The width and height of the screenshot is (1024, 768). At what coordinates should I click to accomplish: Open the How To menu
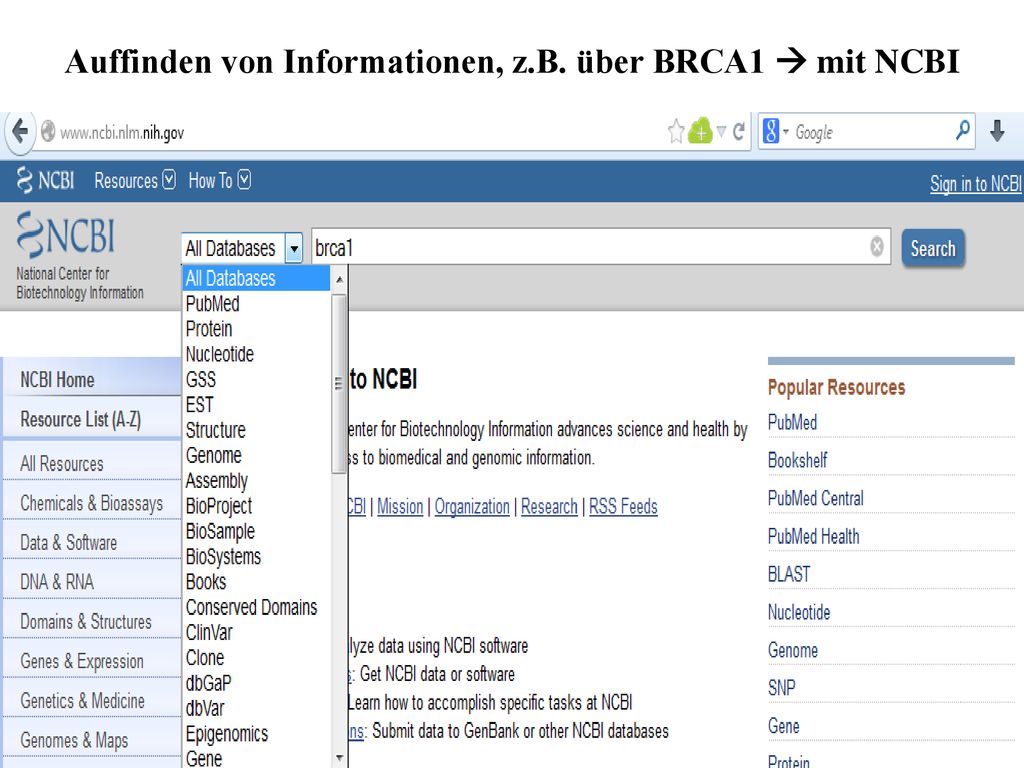pos(219,180)
